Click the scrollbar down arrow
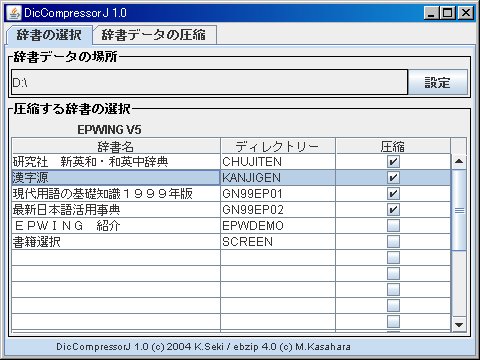480x360 pixels. click(459, 324)
